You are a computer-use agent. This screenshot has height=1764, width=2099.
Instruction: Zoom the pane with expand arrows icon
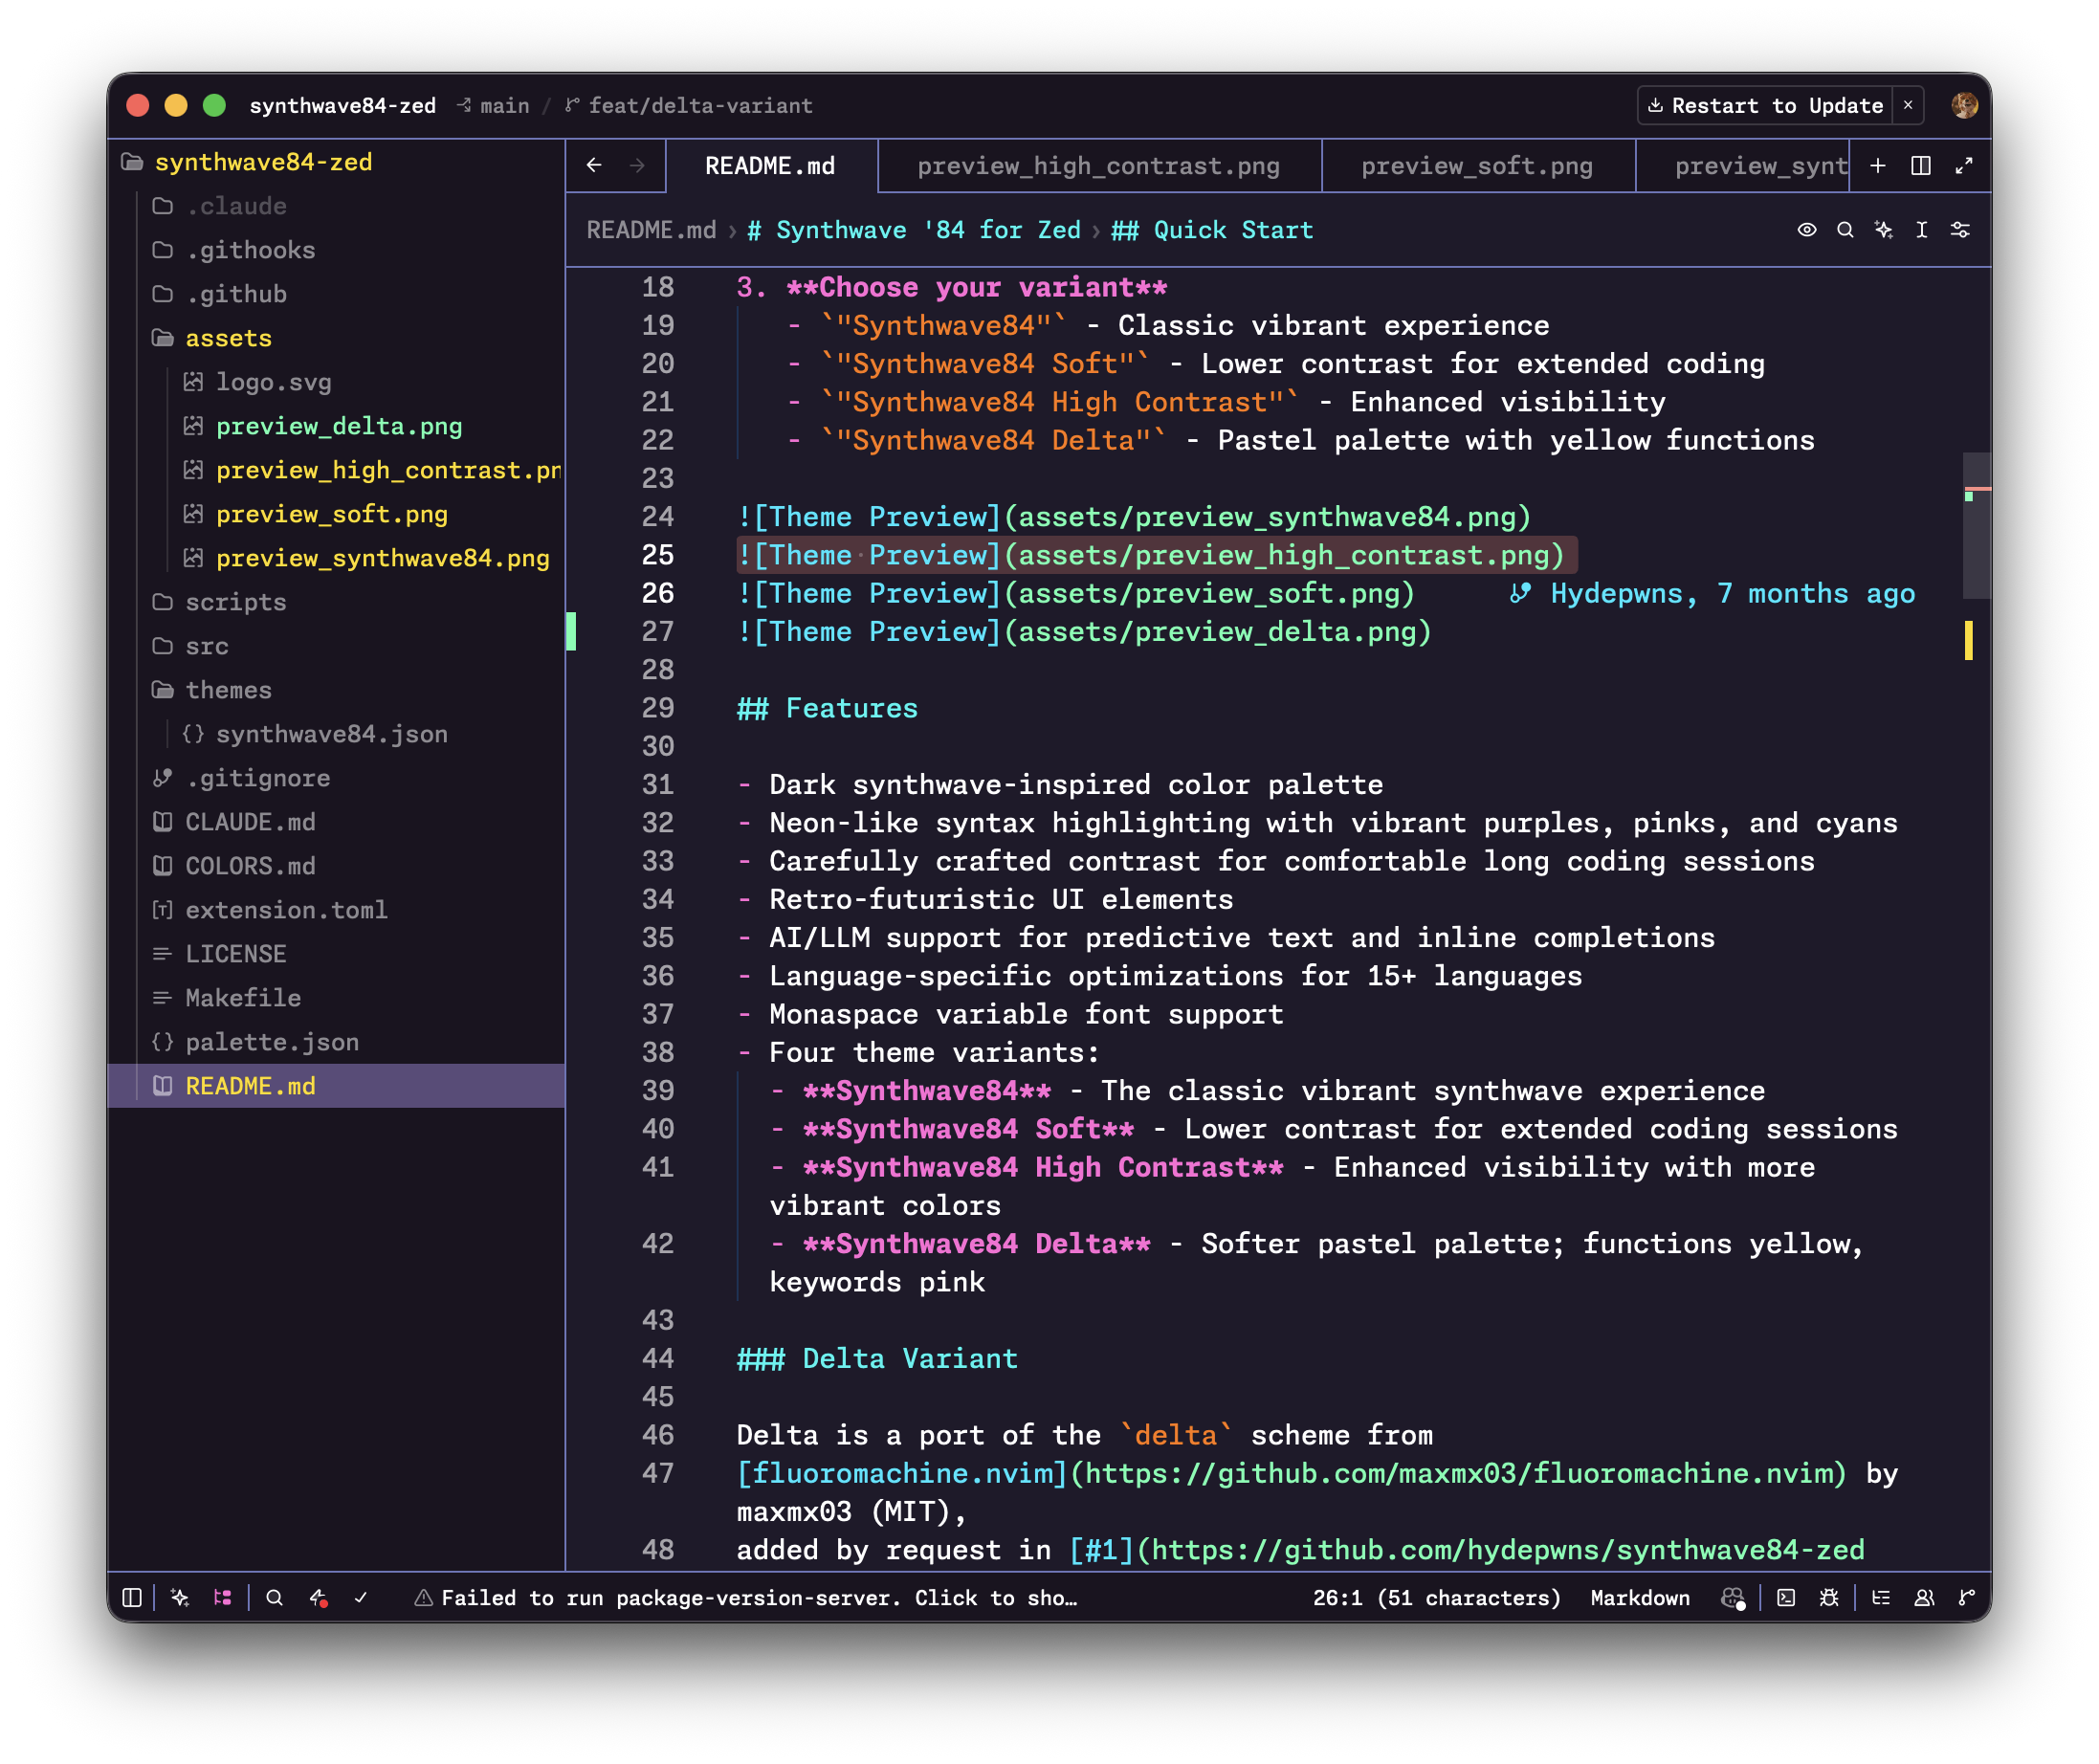coord(1964,165)
